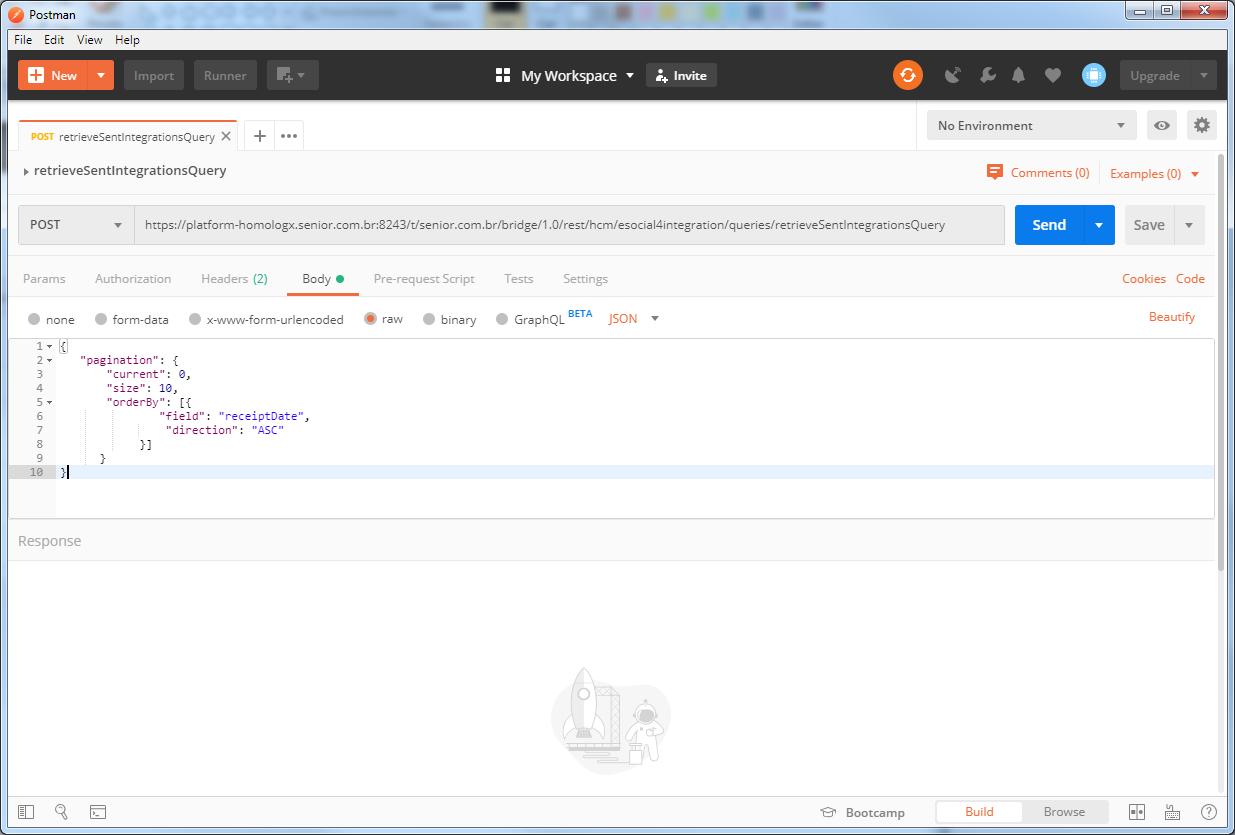Switch to Browse mode

point(1064,811)
